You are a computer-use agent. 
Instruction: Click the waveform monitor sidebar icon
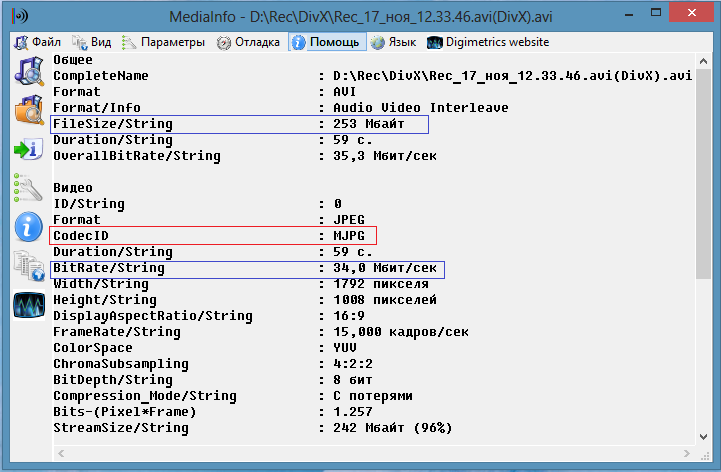coord(27,304)
